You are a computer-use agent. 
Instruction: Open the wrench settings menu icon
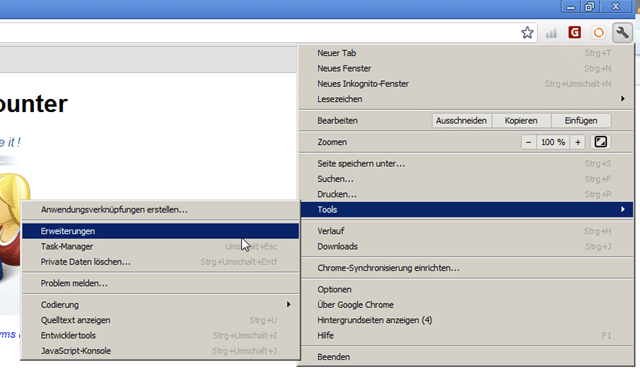click(622, 33)
